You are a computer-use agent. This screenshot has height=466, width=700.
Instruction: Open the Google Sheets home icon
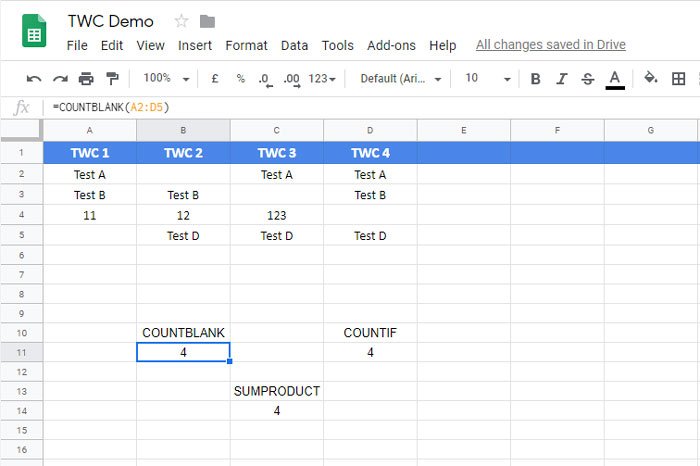click(34, 32)
